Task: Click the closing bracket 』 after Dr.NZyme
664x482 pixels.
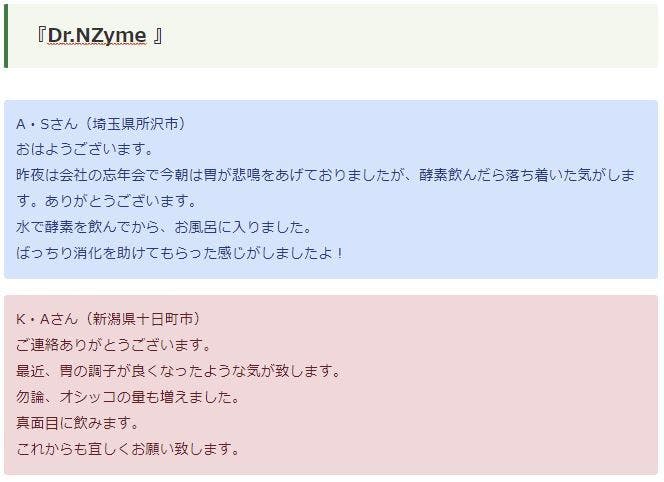Action: 159,36
